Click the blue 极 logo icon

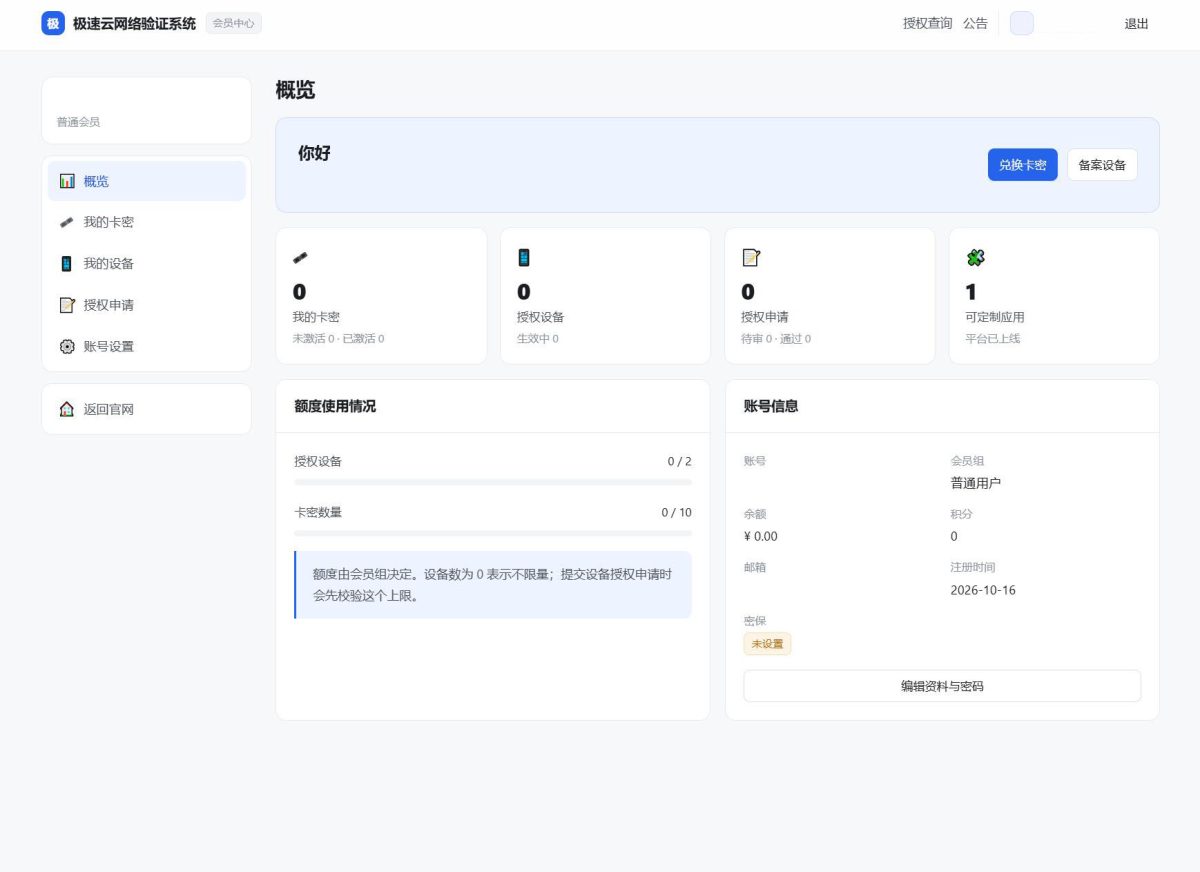(x=53, y=24)
